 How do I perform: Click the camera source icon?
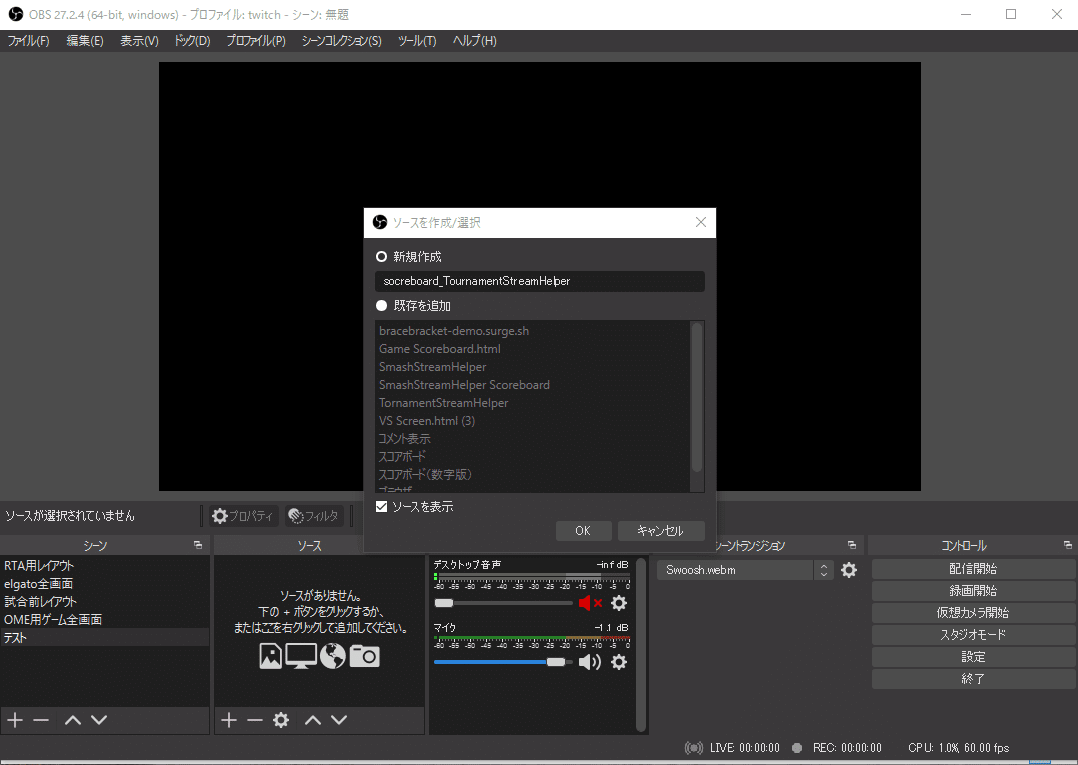coord(364,656)
